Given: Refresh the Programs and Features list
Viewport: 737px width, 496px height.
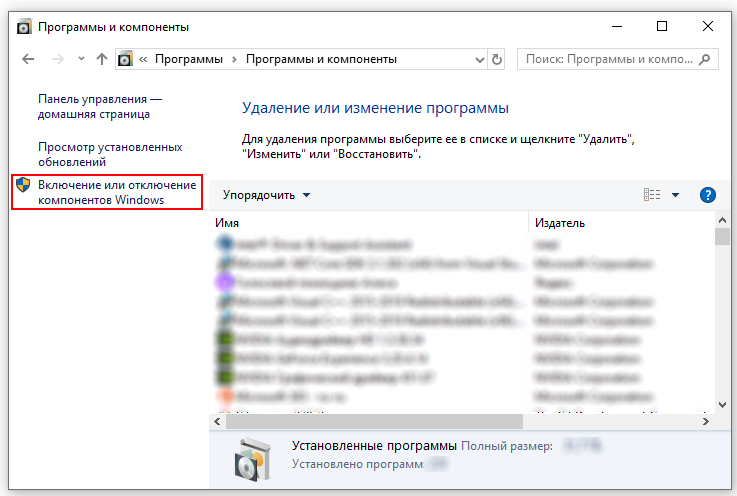Looking at the screenshot, I should 498,60.
